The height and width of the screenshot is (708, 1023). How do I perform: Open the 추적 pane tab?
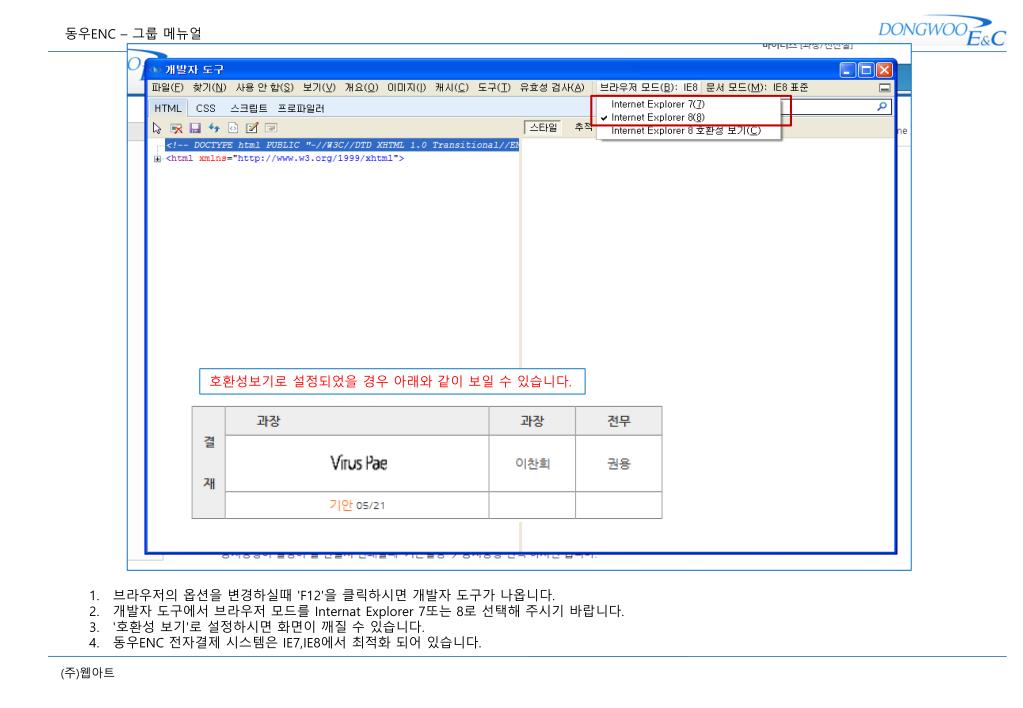coord(583,127)
